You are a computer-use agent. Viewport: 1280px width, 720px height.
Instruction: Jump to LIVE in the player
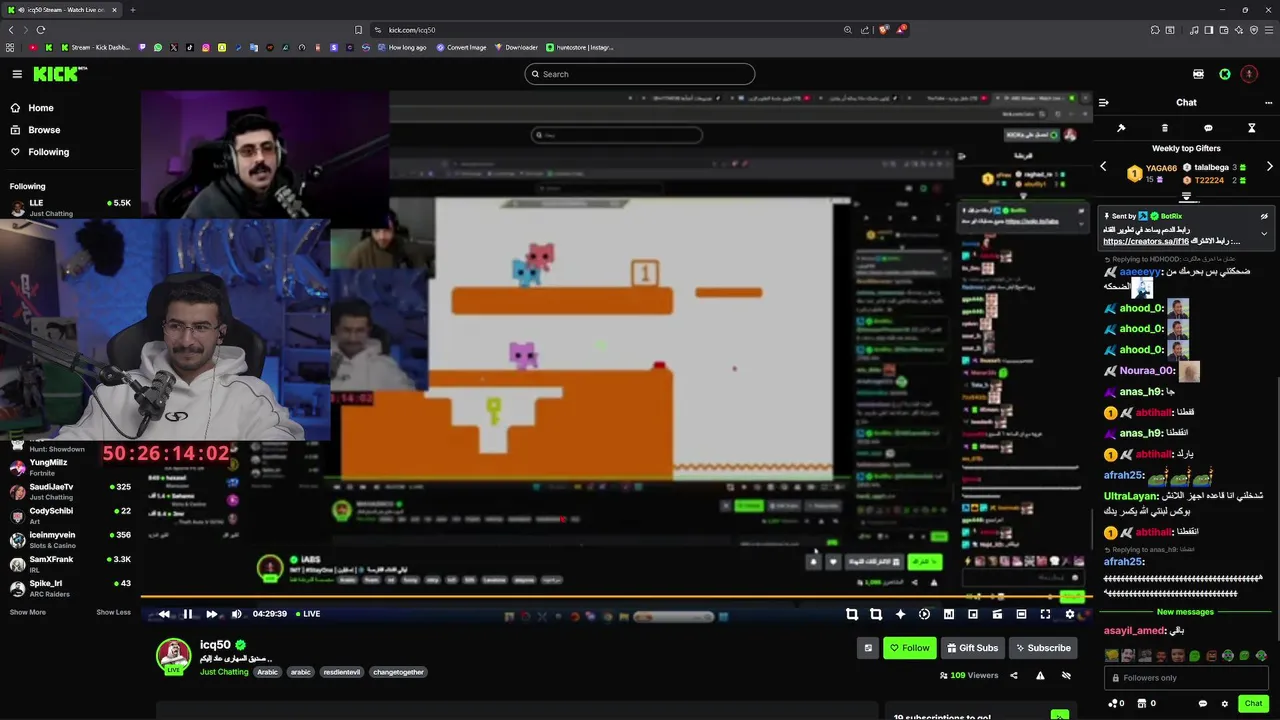tap(307, 614)
